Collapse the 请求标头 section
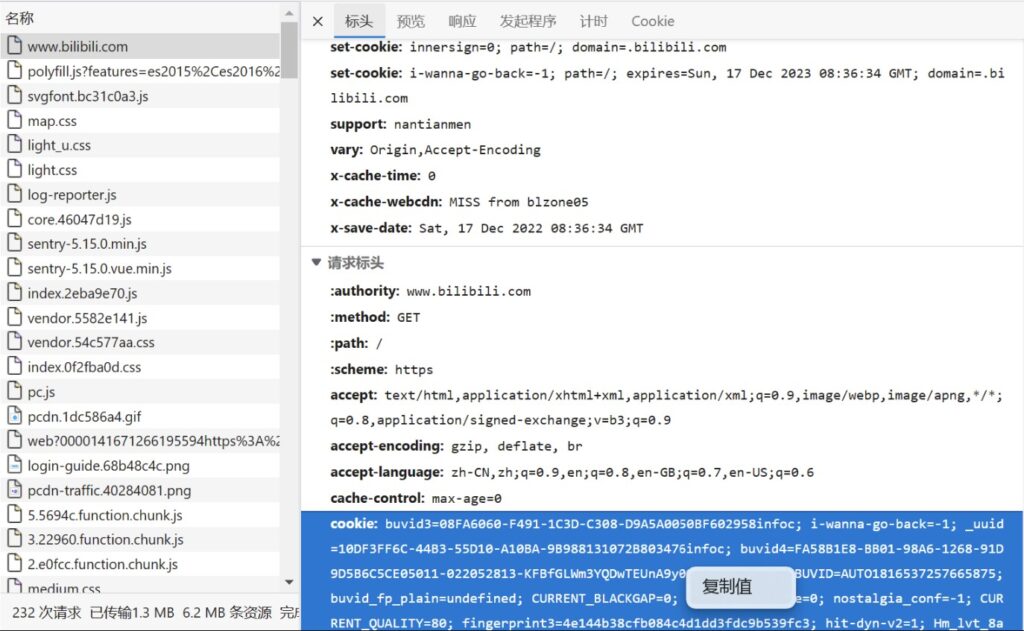 [317, 263]
